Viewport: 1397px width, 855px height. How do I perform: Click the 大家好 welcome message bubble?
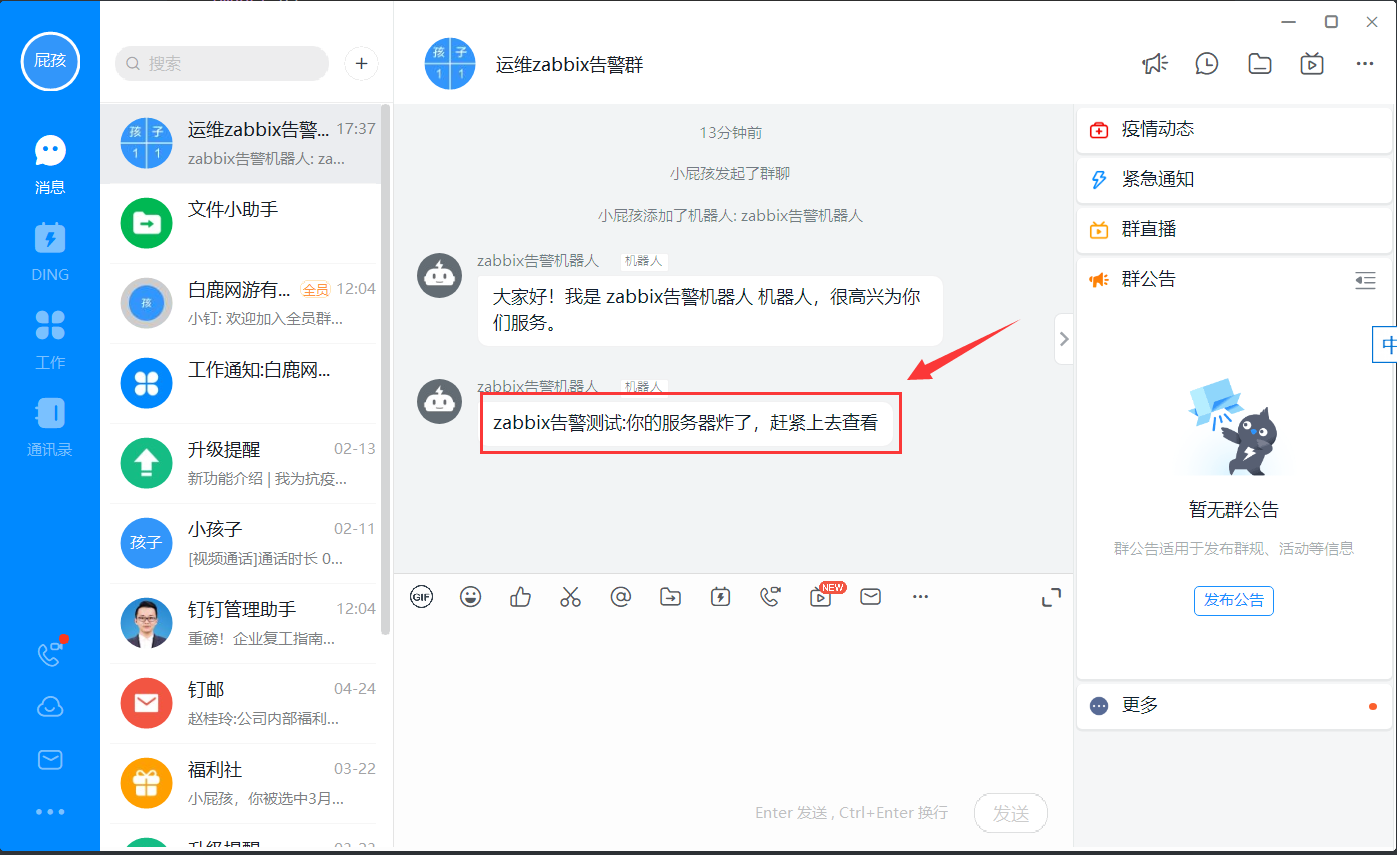710,311
